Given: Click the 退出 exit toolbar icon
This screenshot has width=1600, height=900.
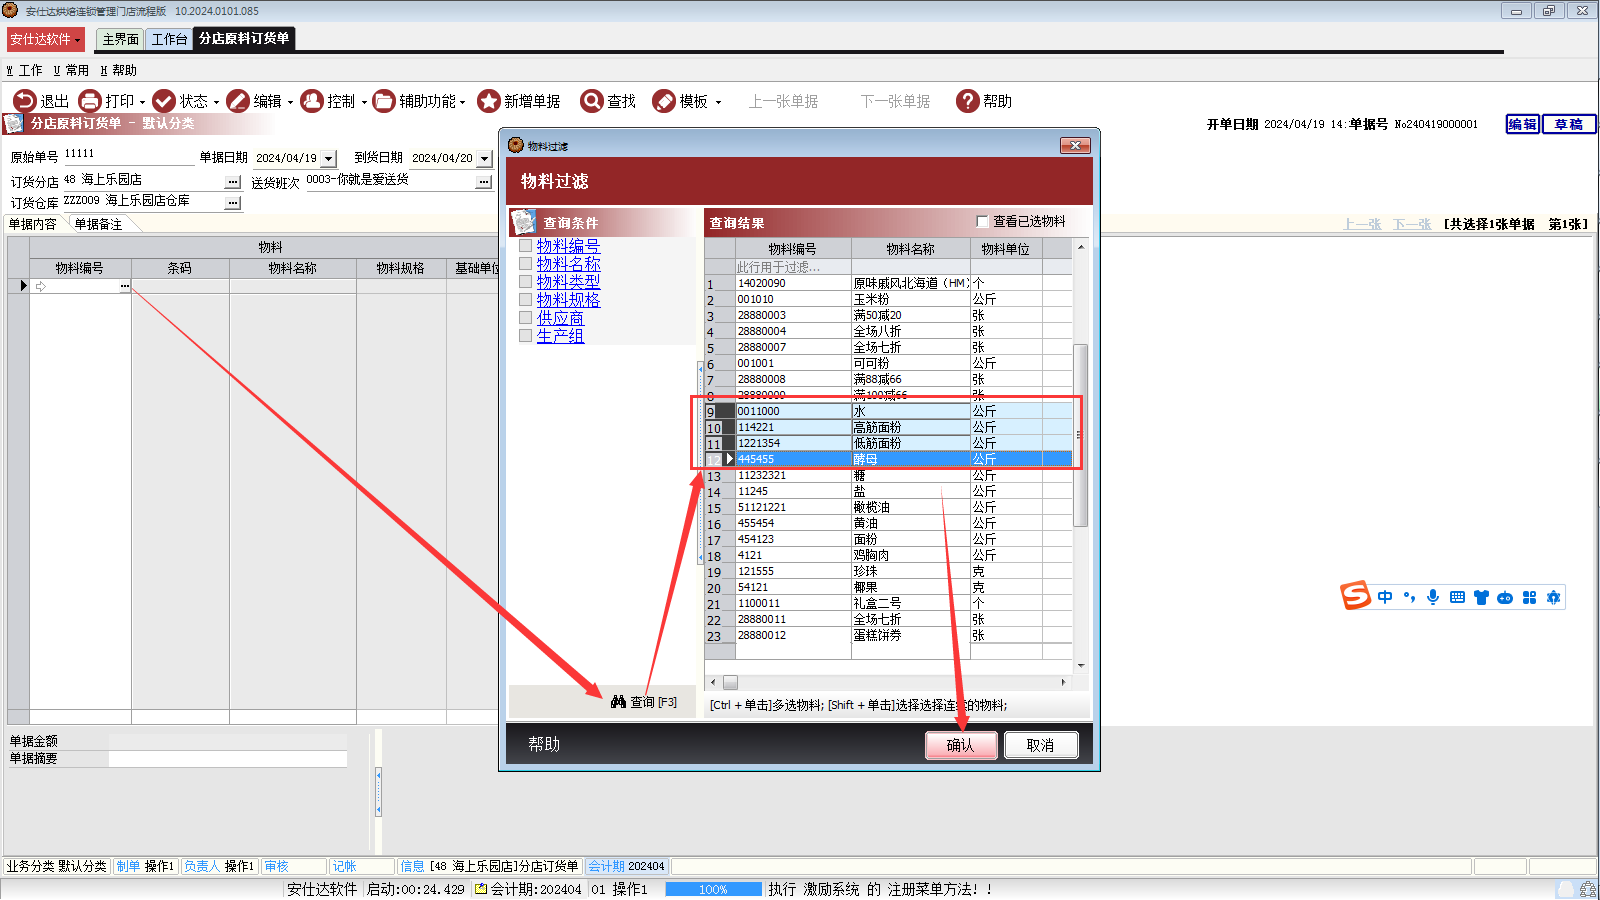Looking at the screenshot, I should (24, 101).
